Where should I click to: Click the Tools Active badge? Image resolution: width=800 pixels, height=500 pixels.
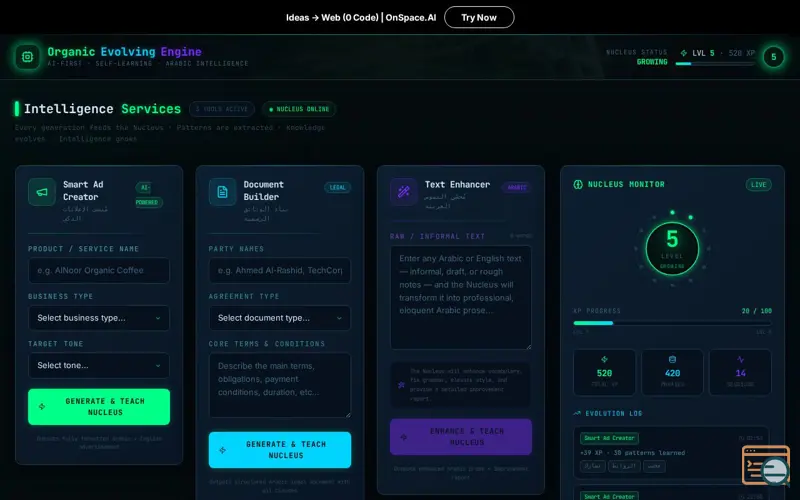222,109
